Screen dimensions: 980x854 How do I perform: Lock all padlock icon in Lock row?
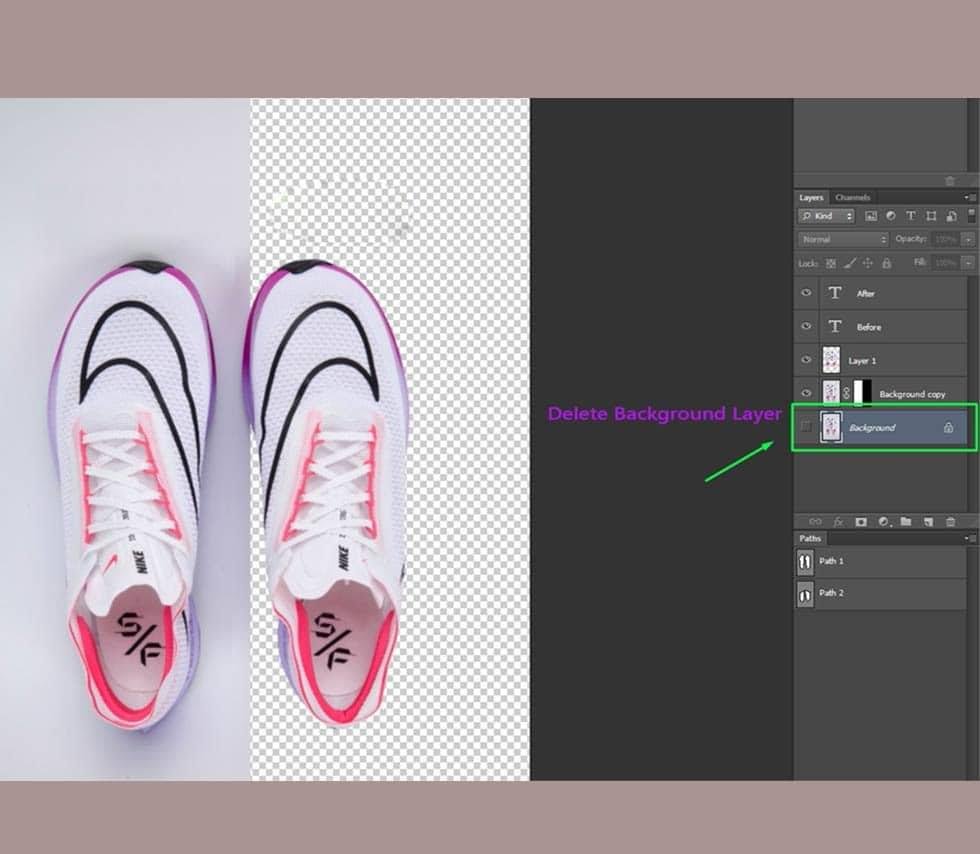[x=886, y=263]
